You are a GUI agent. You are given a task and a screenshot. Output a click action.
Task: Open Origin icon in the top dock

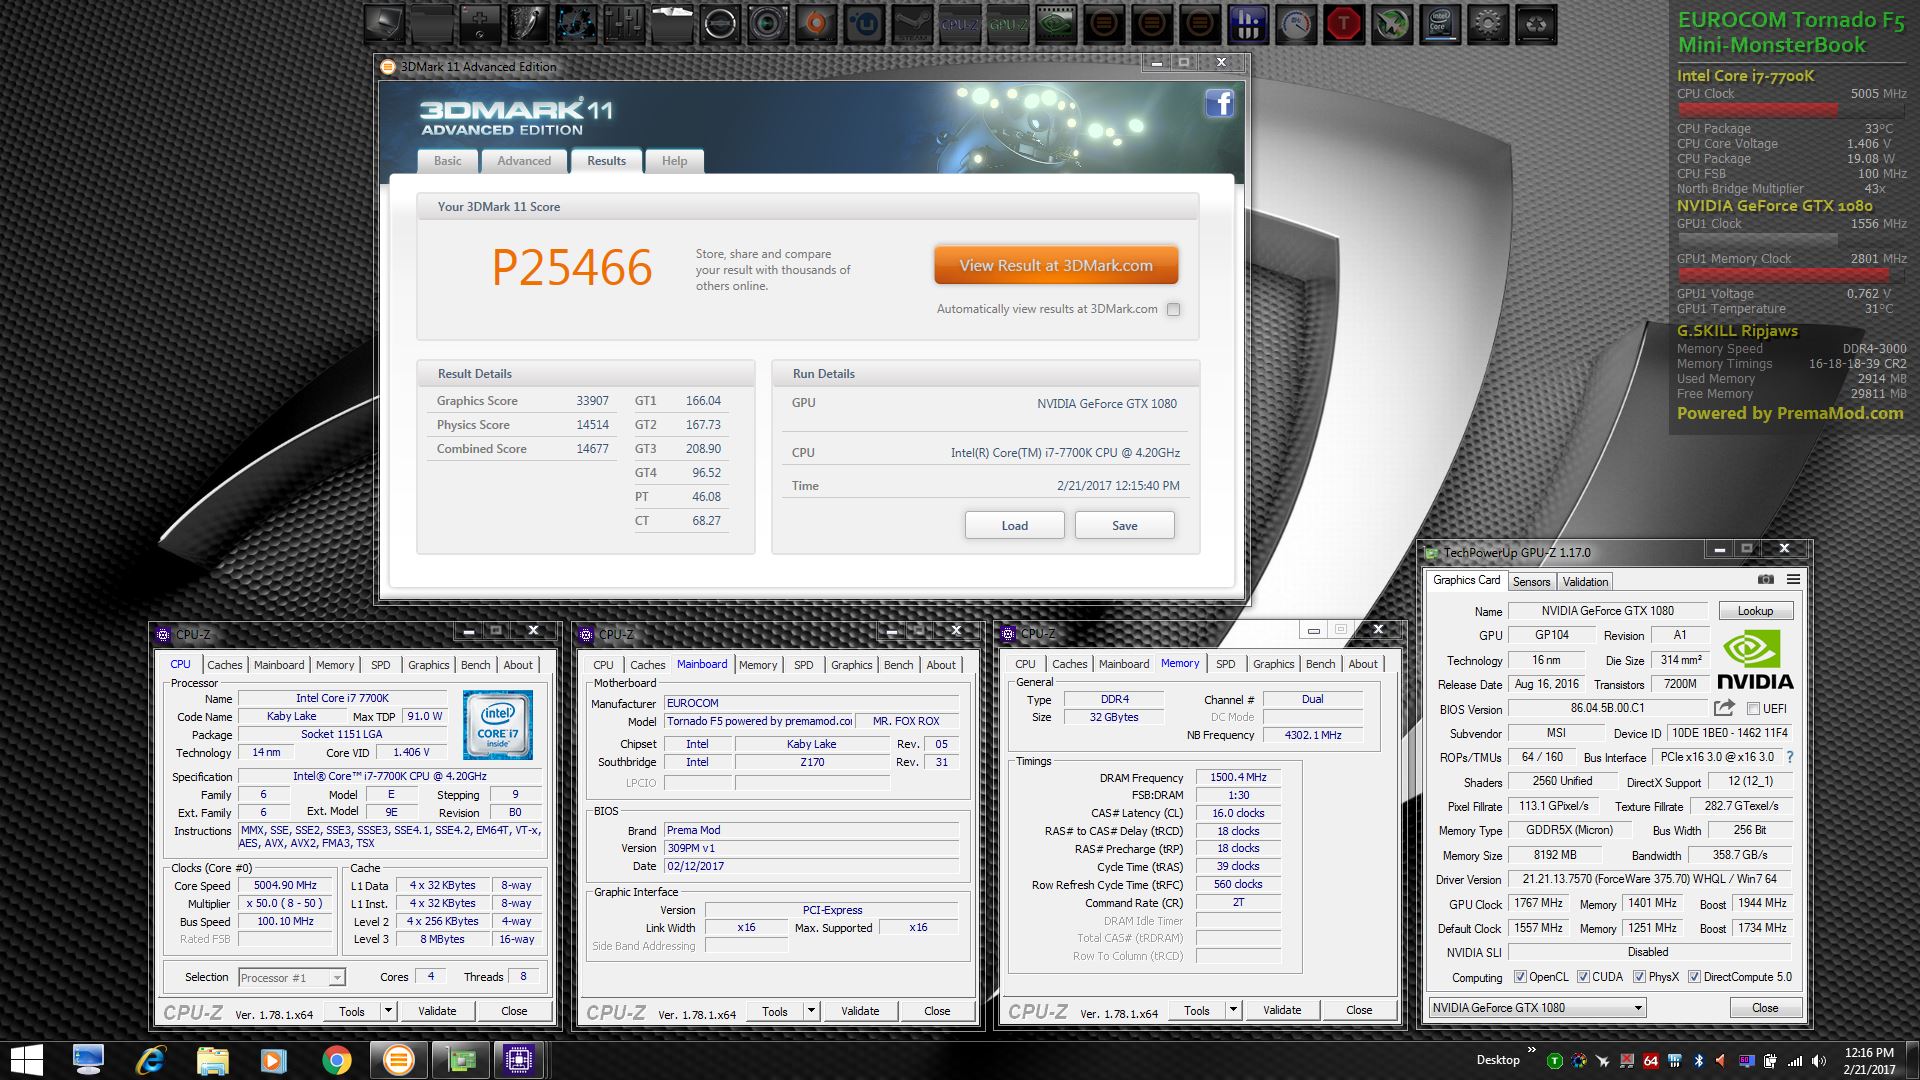(x=815, y=24)
